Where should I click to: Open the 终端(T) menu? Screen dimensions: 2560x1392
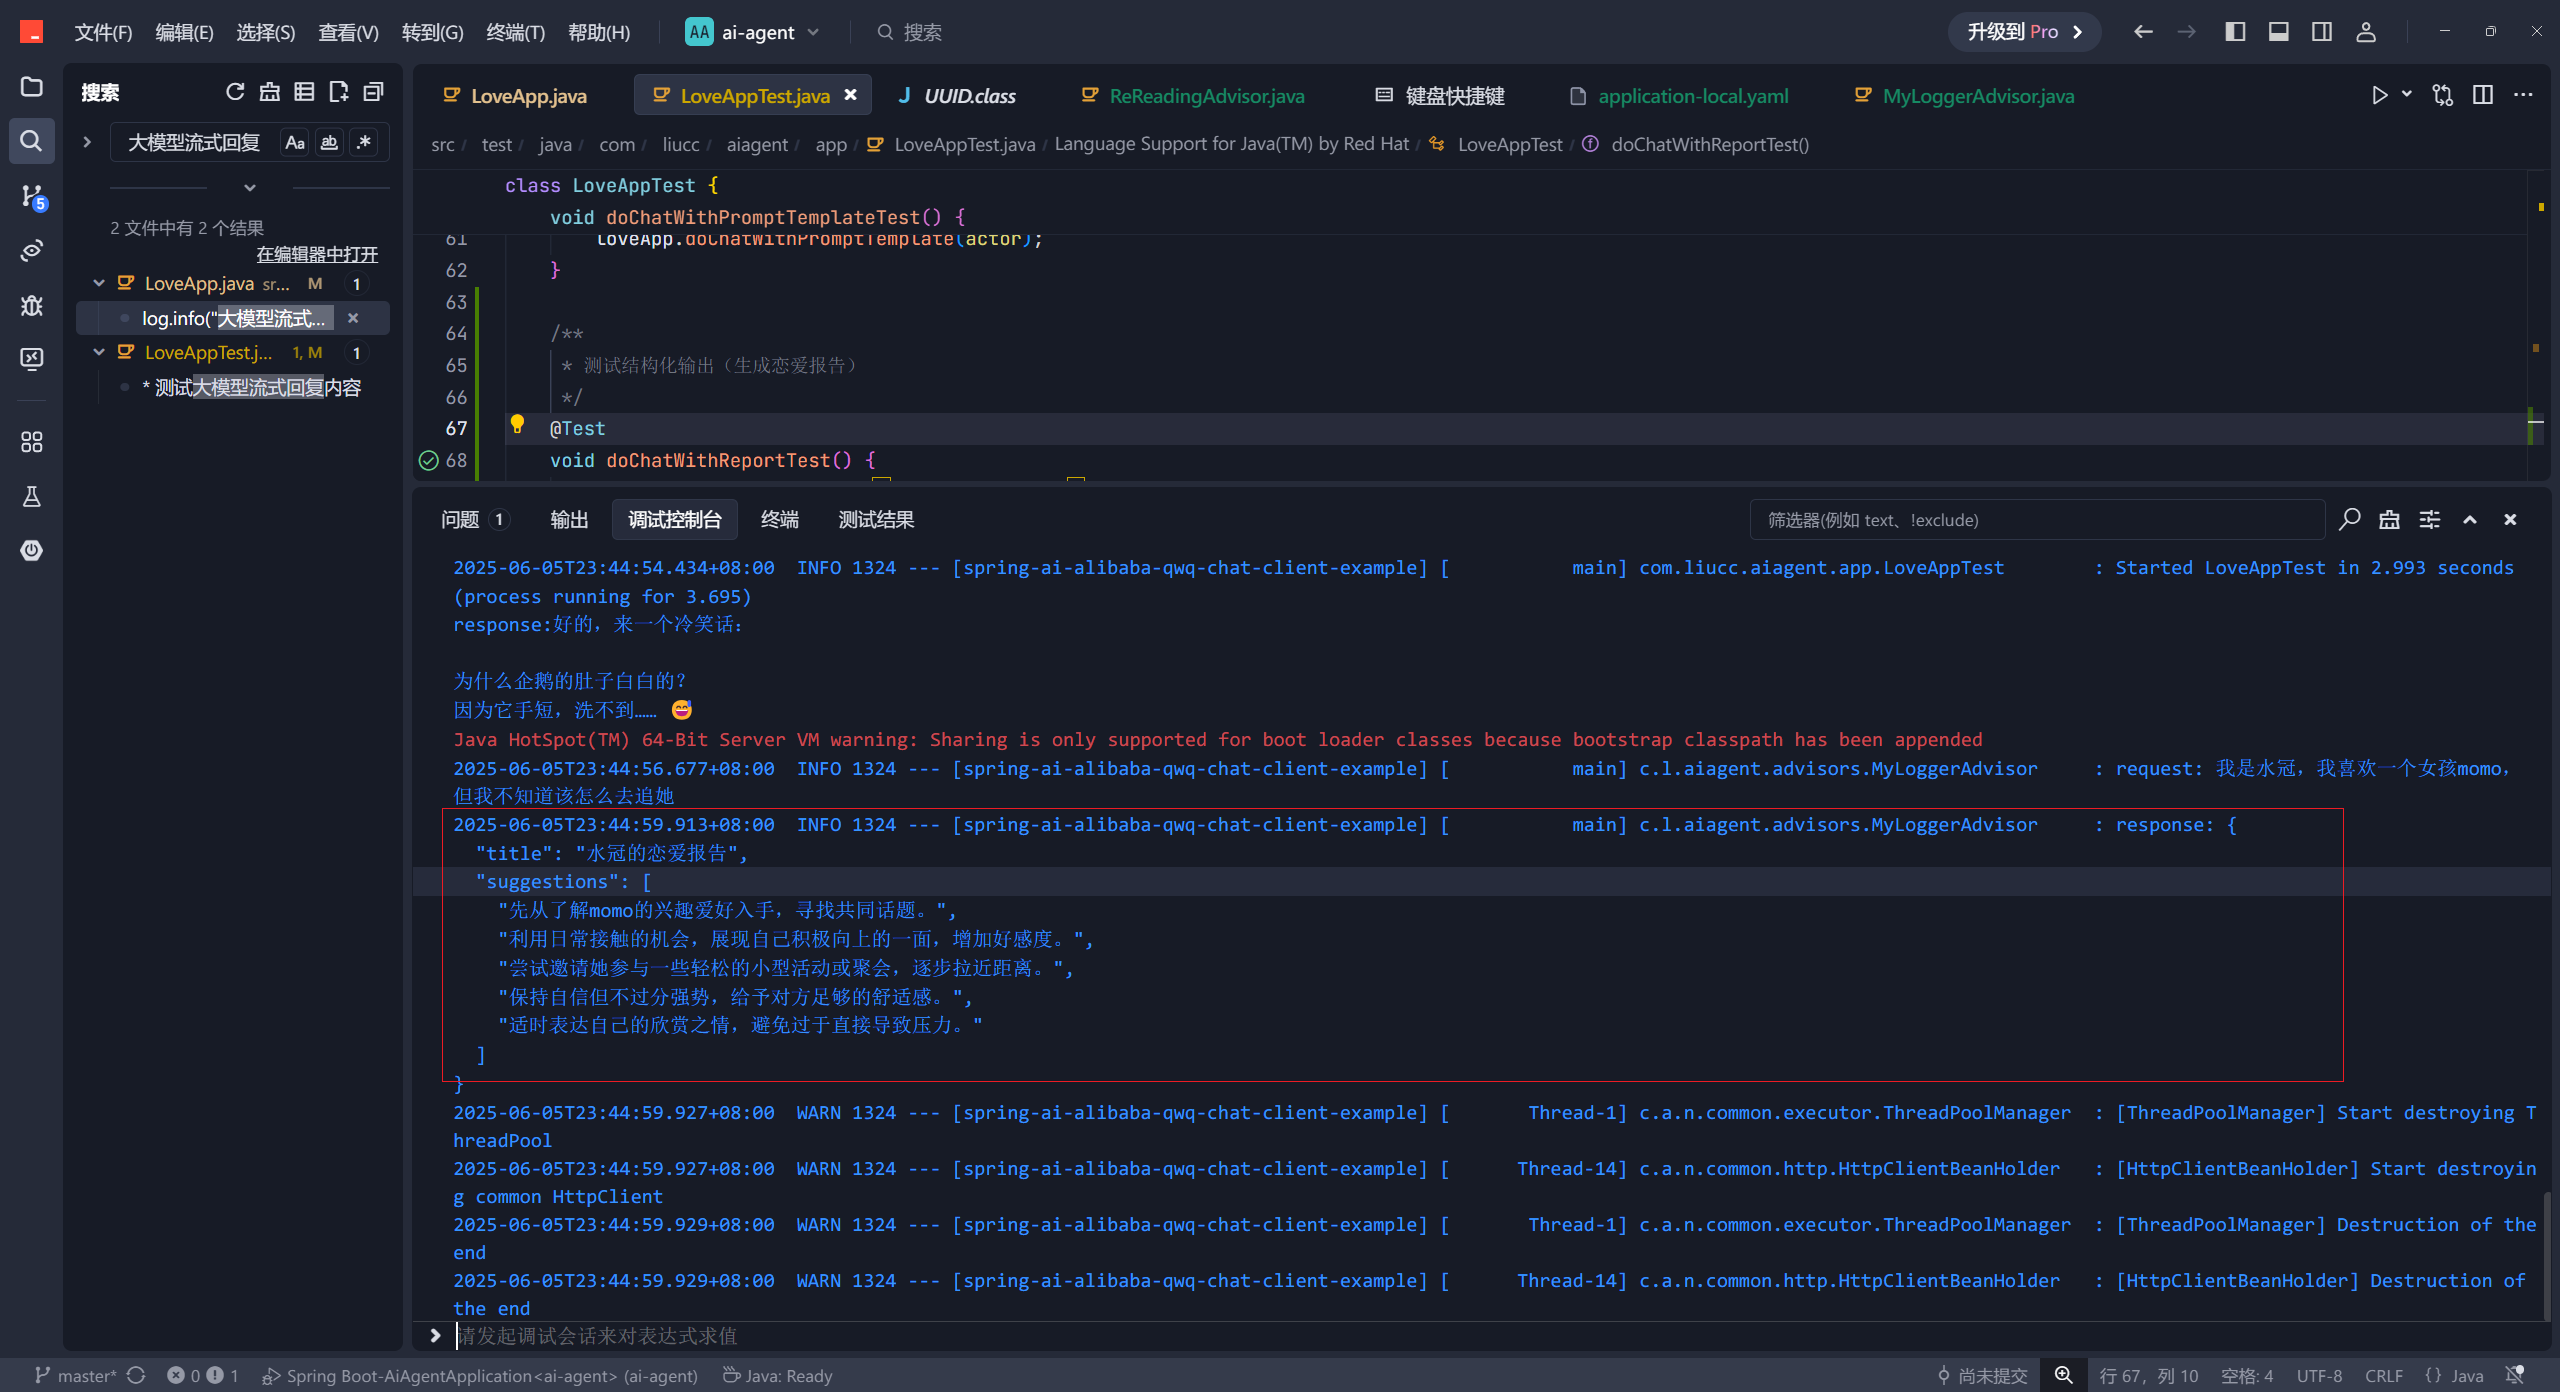(x=515, y=32)
